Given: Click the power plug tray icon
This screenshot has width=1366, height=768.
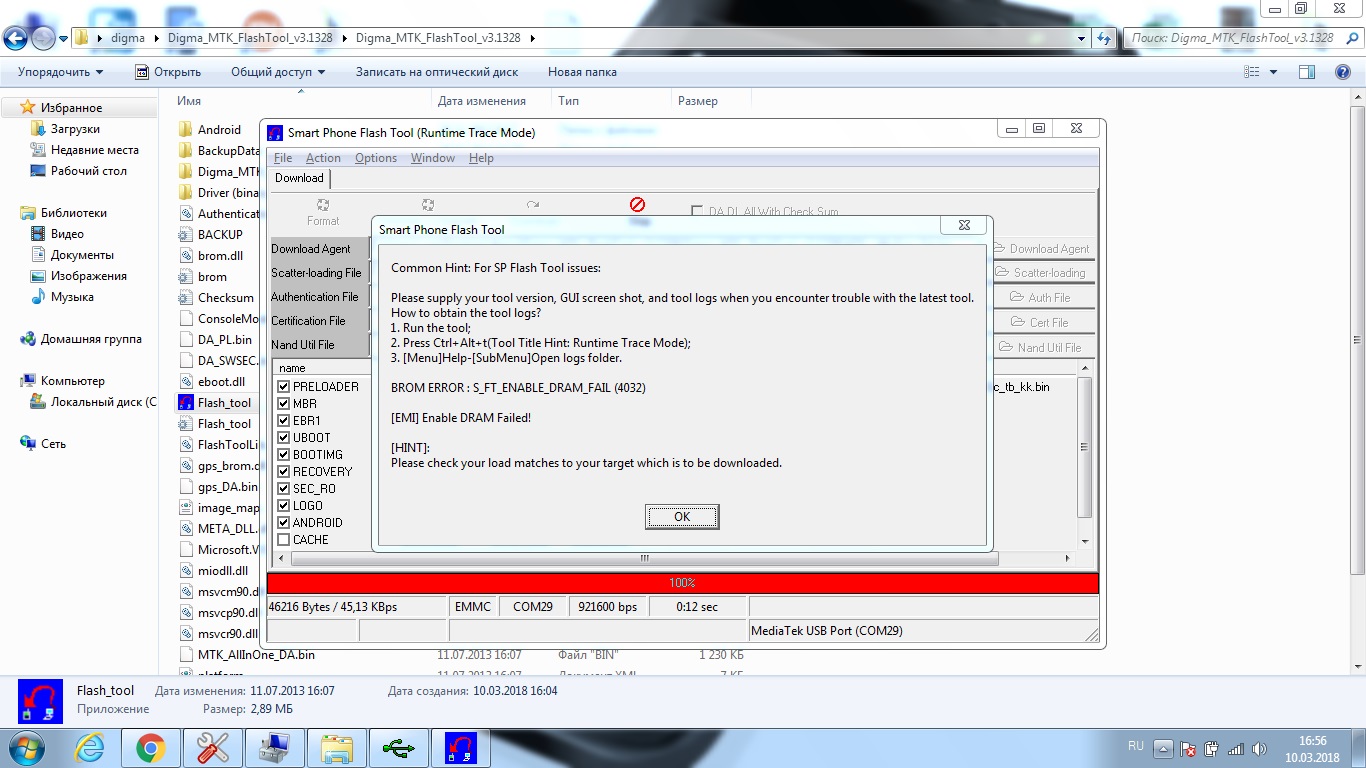Looking at the screenshot, I should [x=1212, y=748].
